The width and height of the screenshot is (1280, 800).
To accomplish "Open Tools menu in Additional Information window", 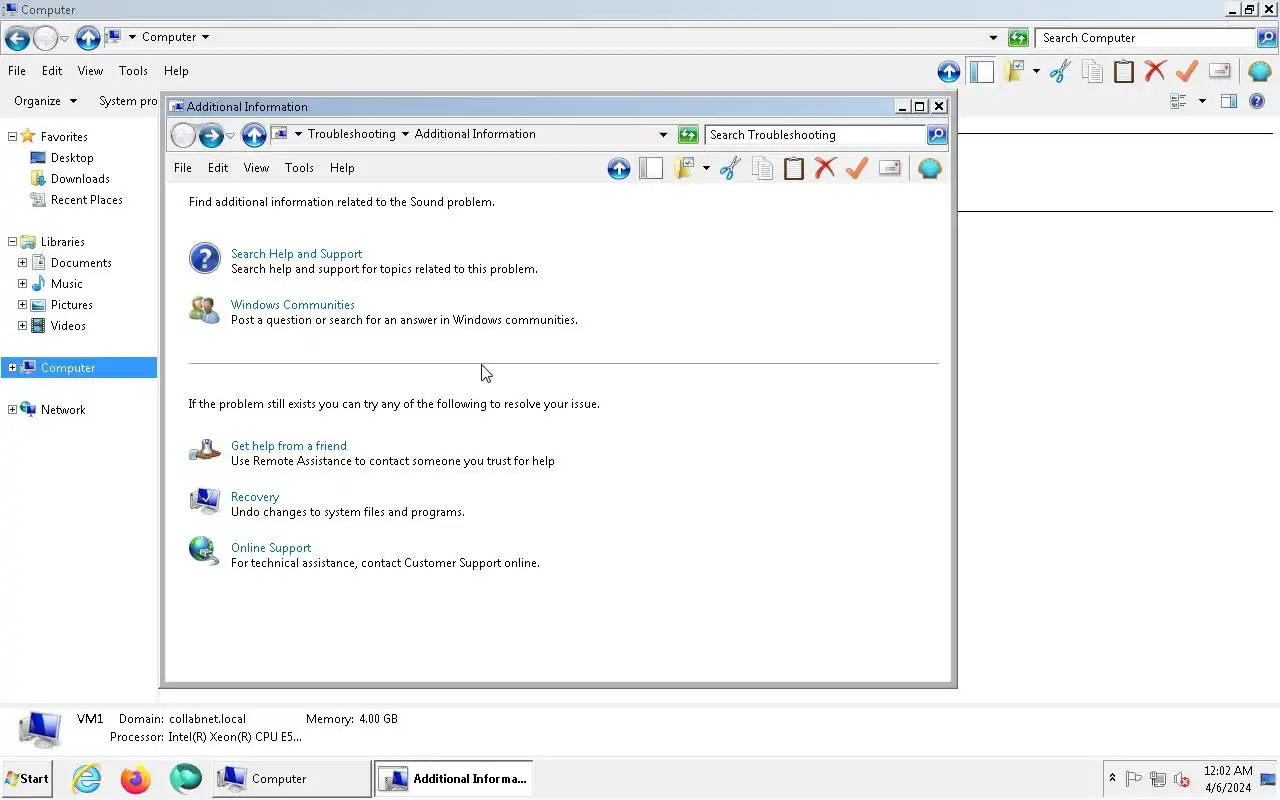I will [299, 168].
